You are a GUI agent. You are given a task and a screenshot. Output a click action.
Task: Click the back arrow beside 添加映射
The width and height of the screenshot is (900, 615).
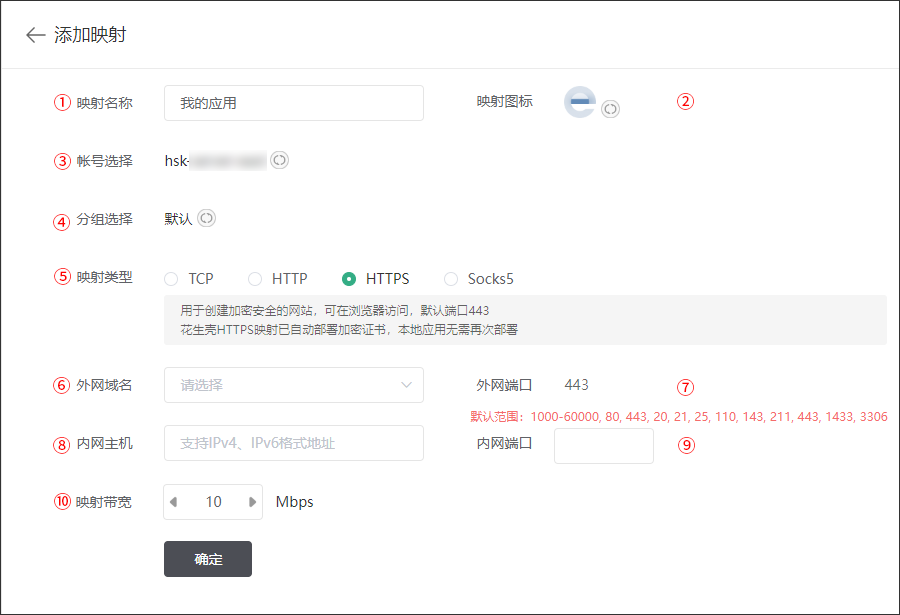pyautogui.click(x=35, y=35)
